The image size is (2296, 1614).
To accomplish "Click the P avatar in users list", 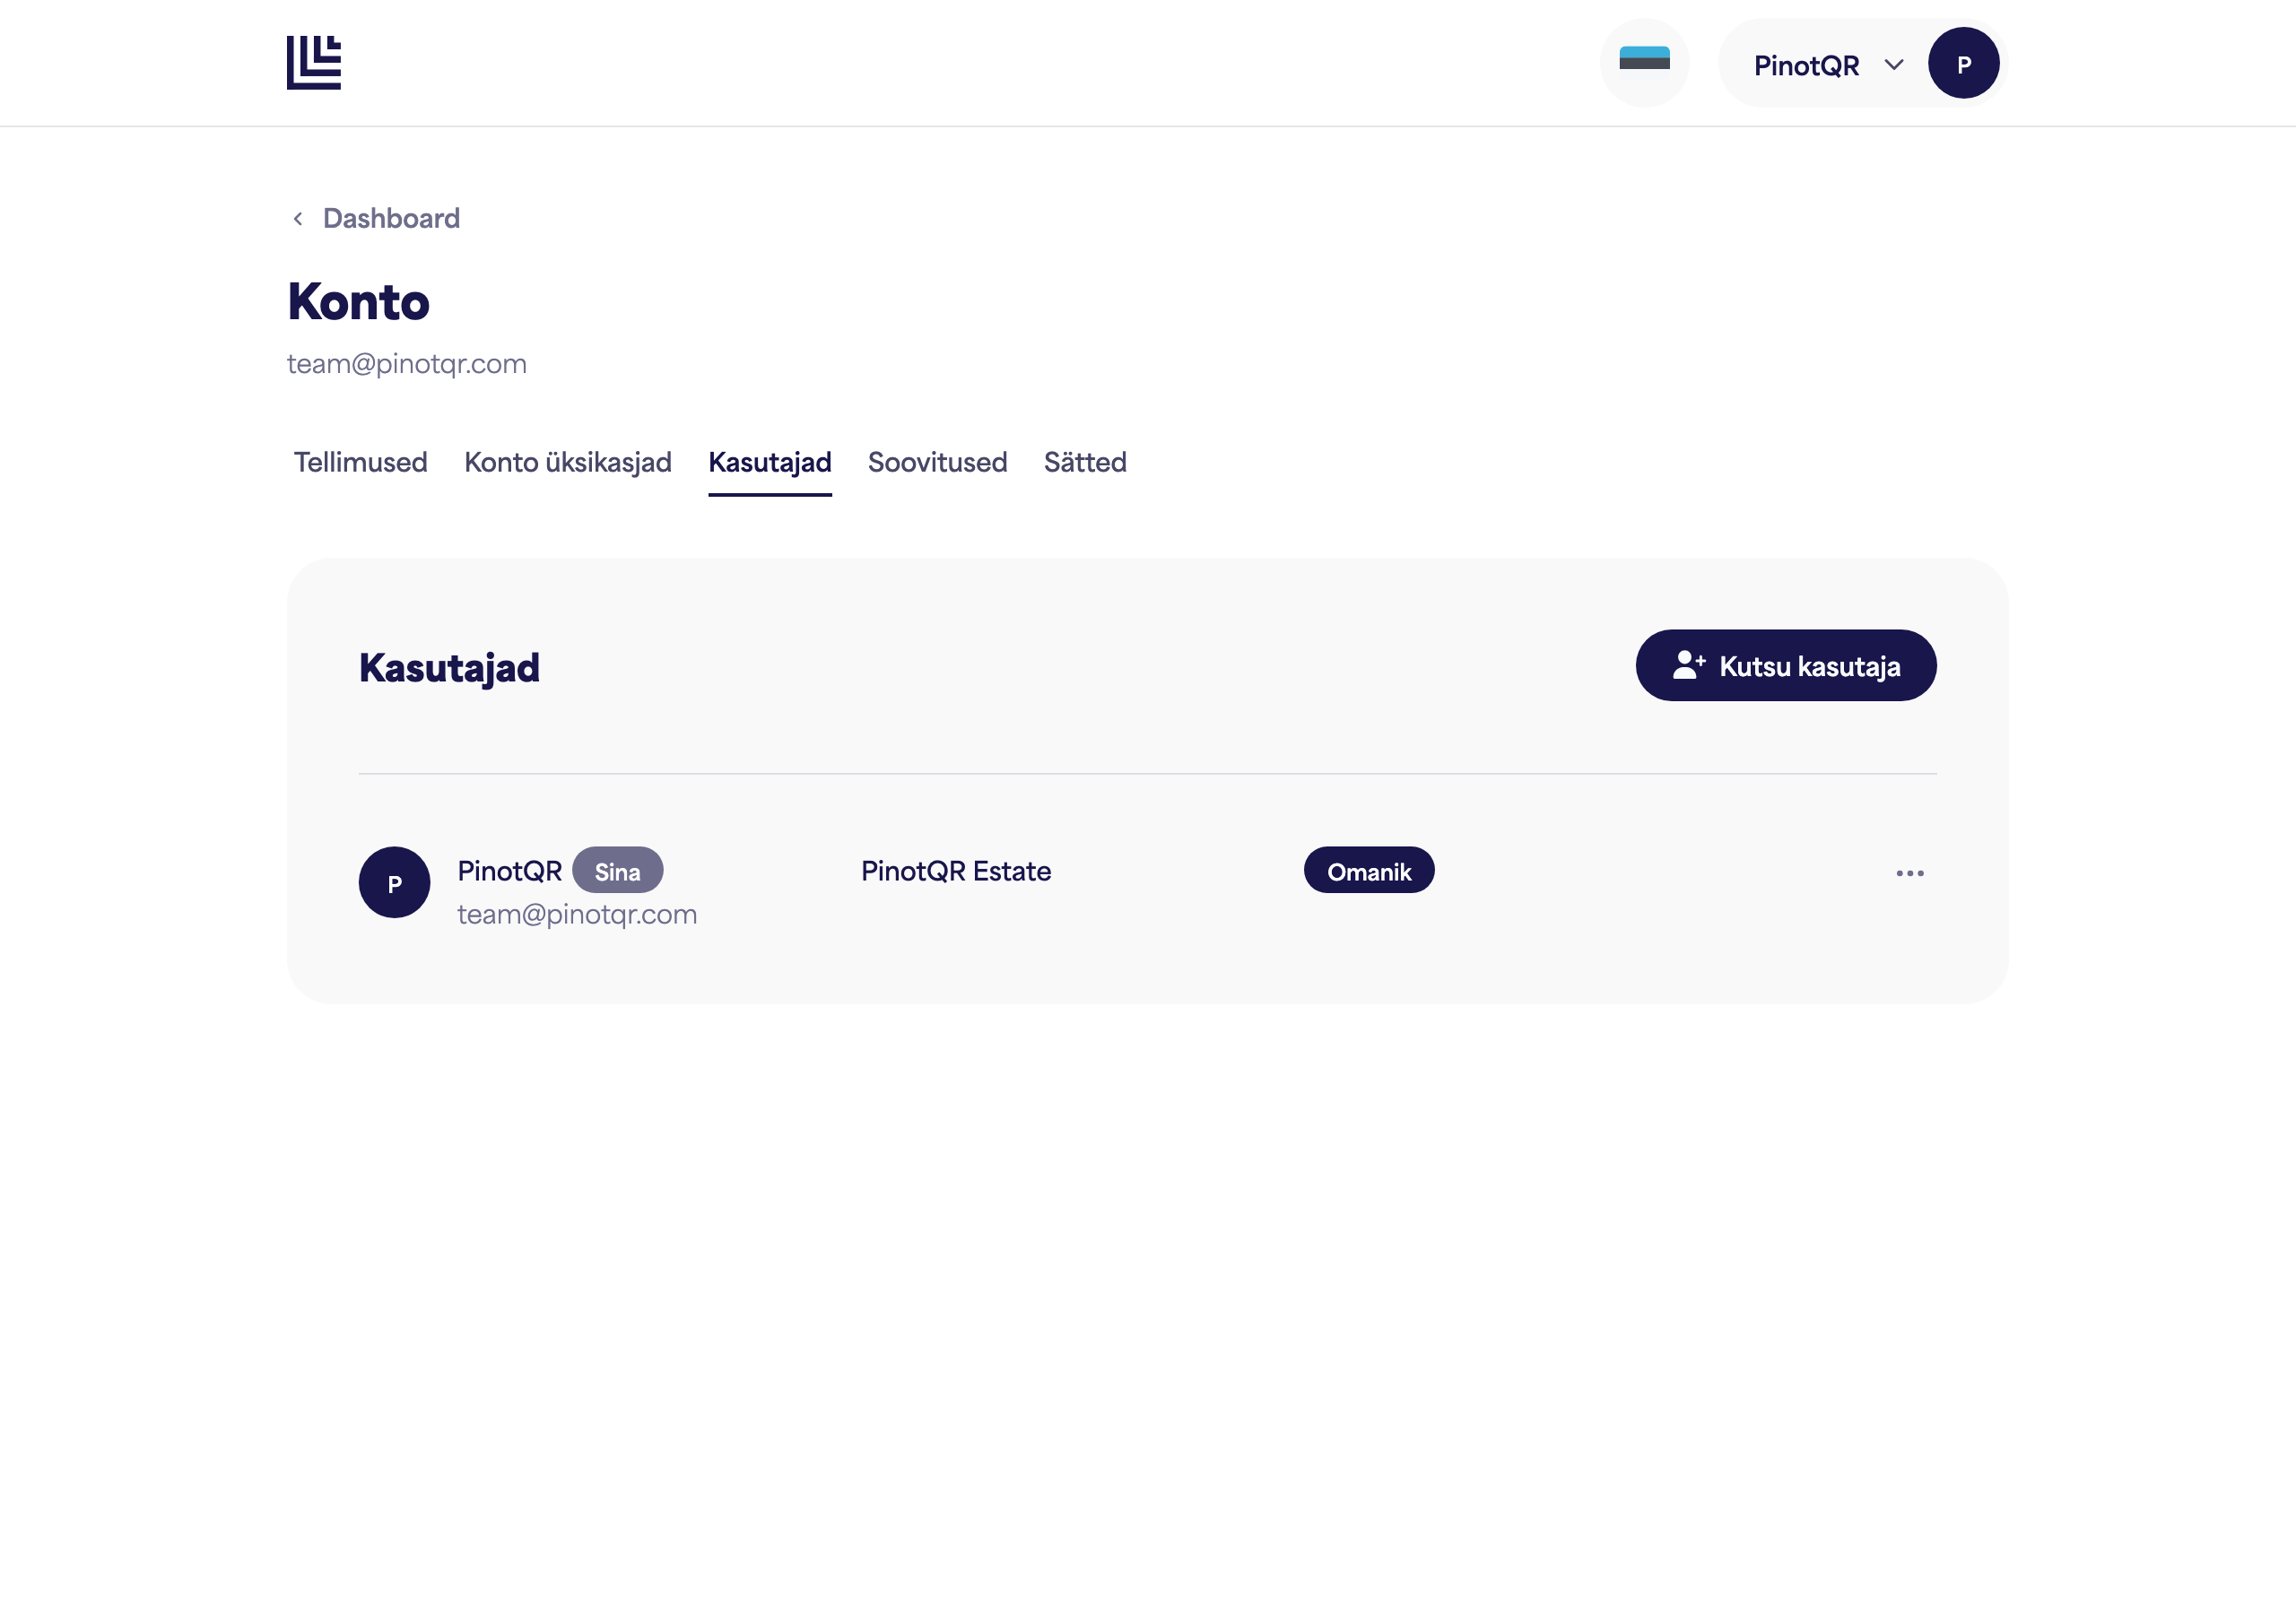I will pyautogui.click(x=394, y=883).
